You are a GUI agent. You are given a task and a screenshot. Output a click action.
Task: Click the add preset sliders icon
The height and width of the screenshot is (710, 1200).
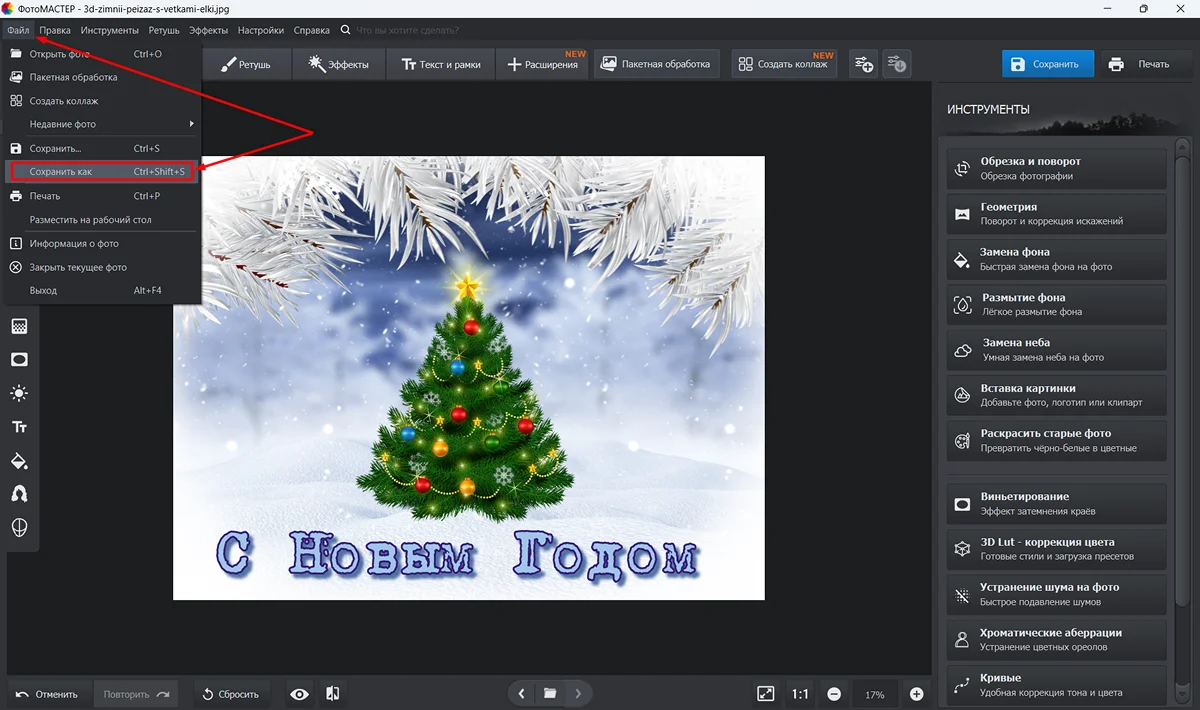point(863,64)
